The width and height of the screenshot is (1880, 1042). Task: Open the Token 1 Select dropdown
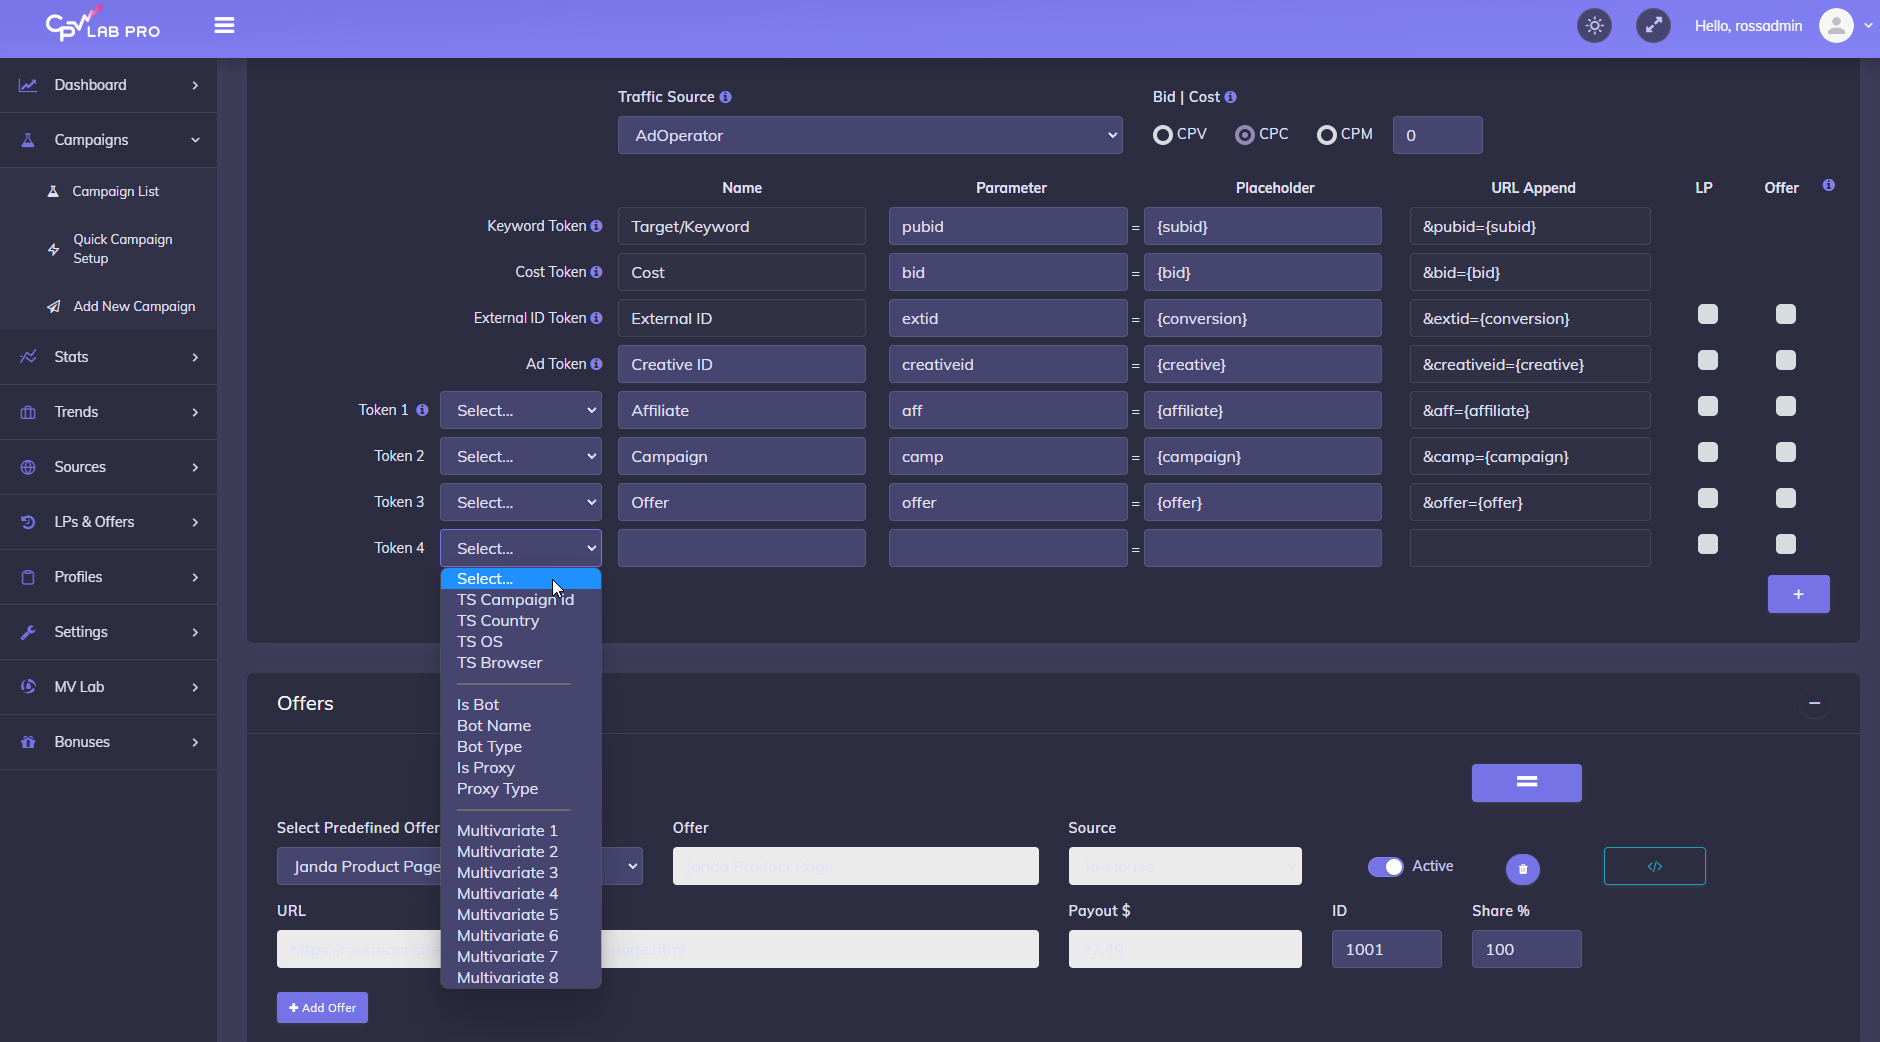click(521, 411)
